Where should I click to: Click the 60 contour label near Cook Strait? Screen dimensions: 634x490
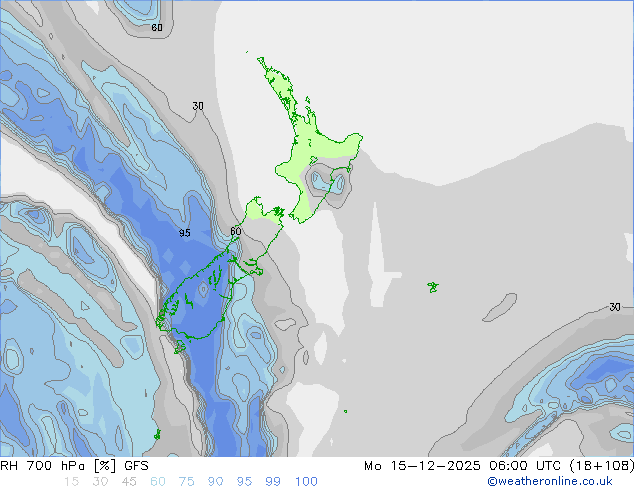[236, 231]
